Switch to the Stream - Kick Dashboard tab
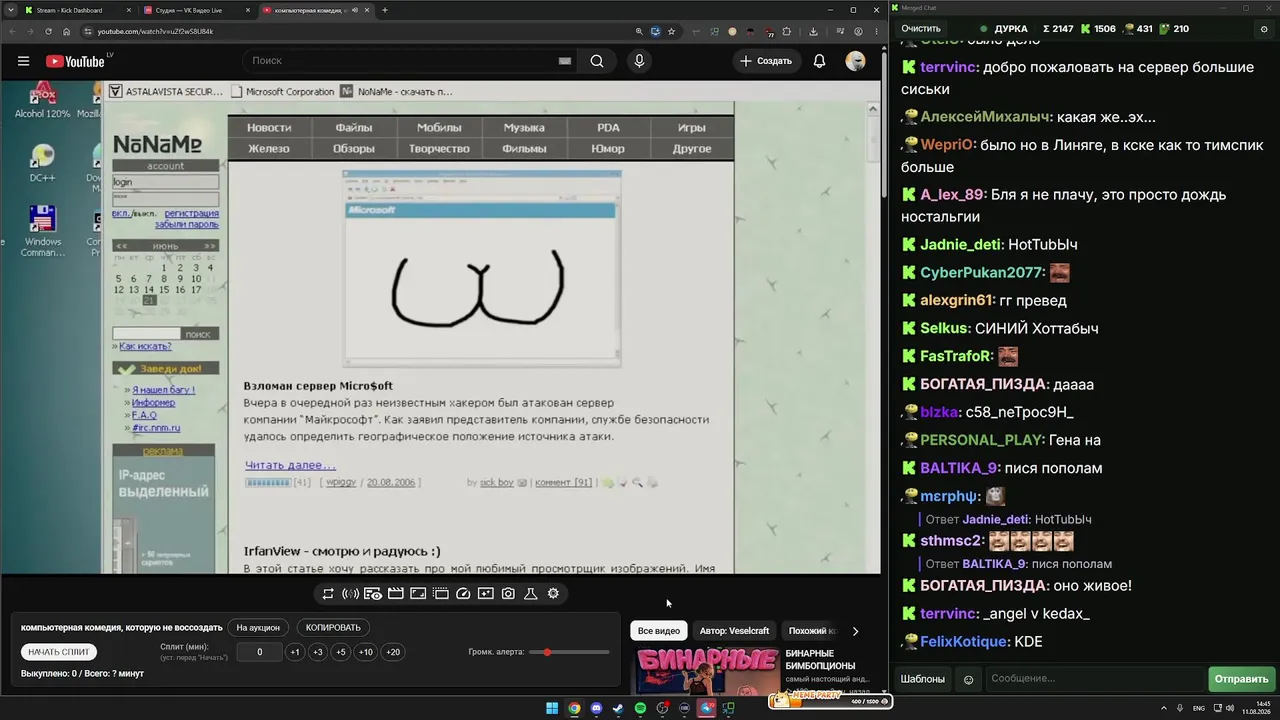 click(76, 10)
